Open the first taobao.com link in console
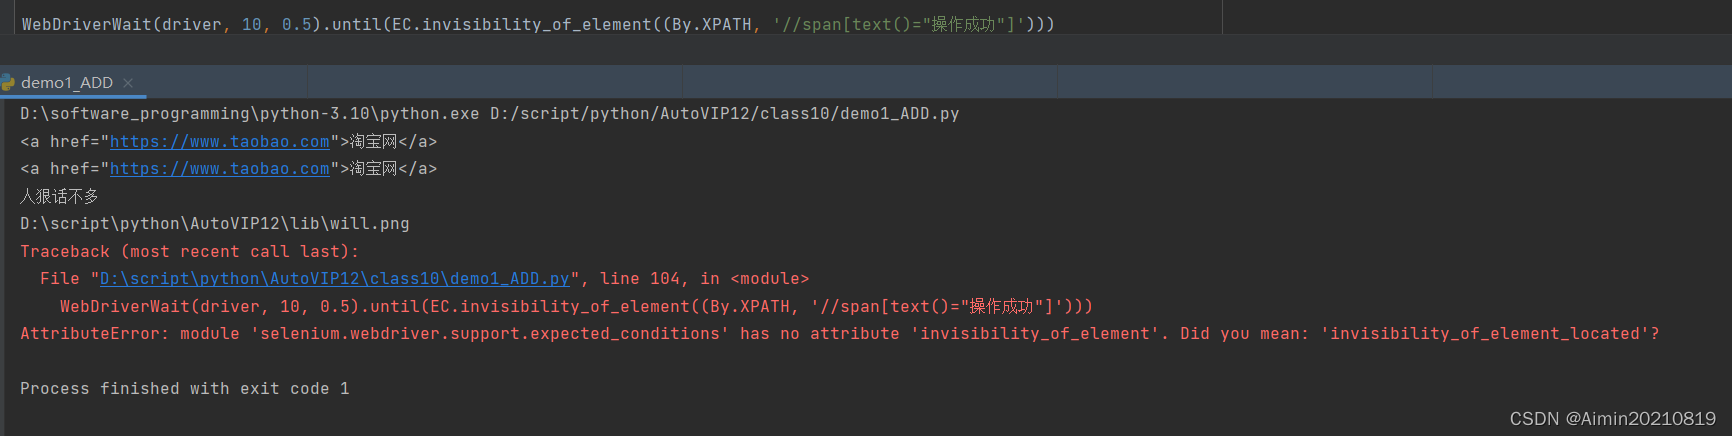 tap(219, 142)
